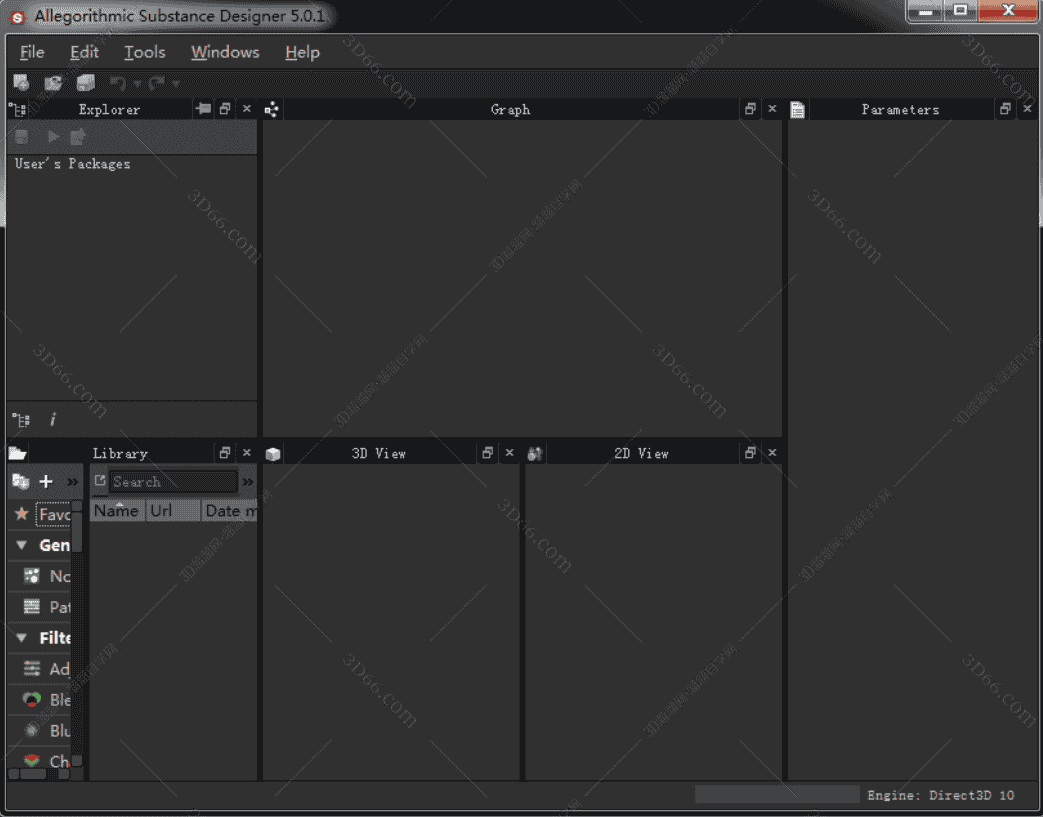Collapse the Filters category in Library
The height and width of the screenshot is (817, 1043).
(21, 637)
